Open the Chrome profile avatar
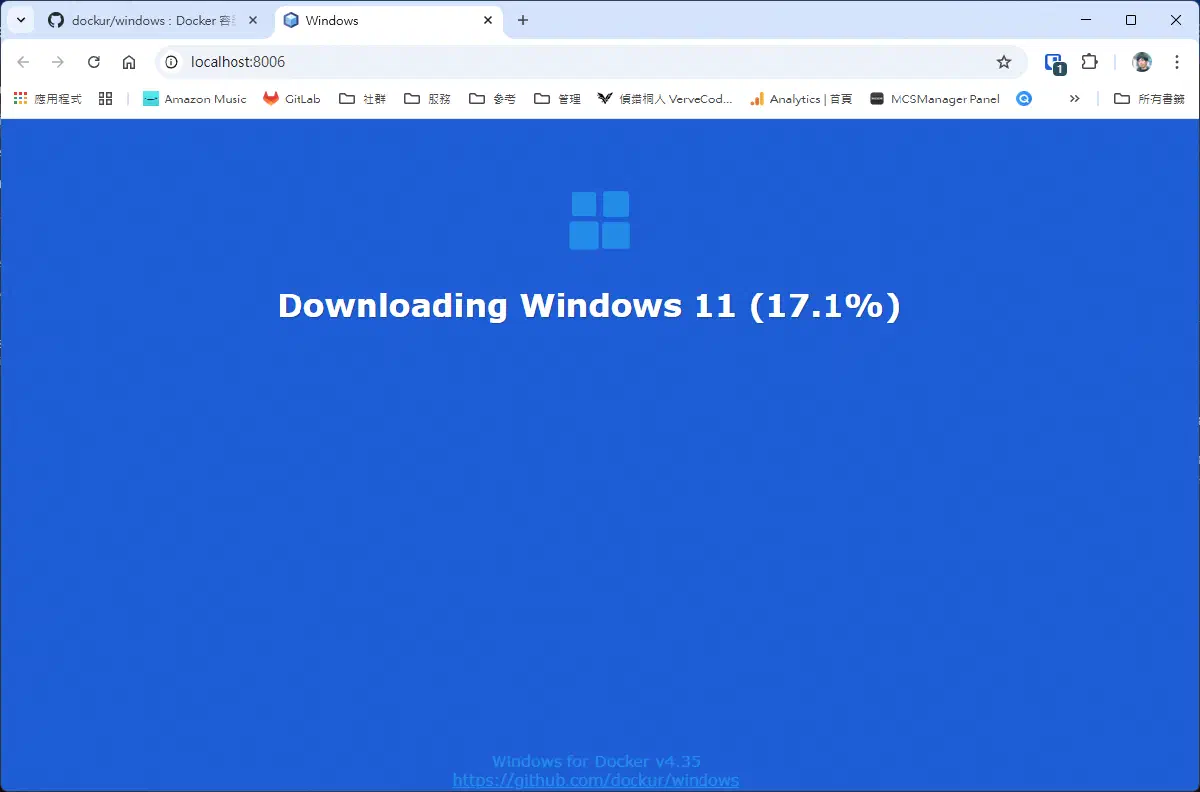Image resolution: width=1200 pixels, height=792 pixels. [x=1142, y=62]
